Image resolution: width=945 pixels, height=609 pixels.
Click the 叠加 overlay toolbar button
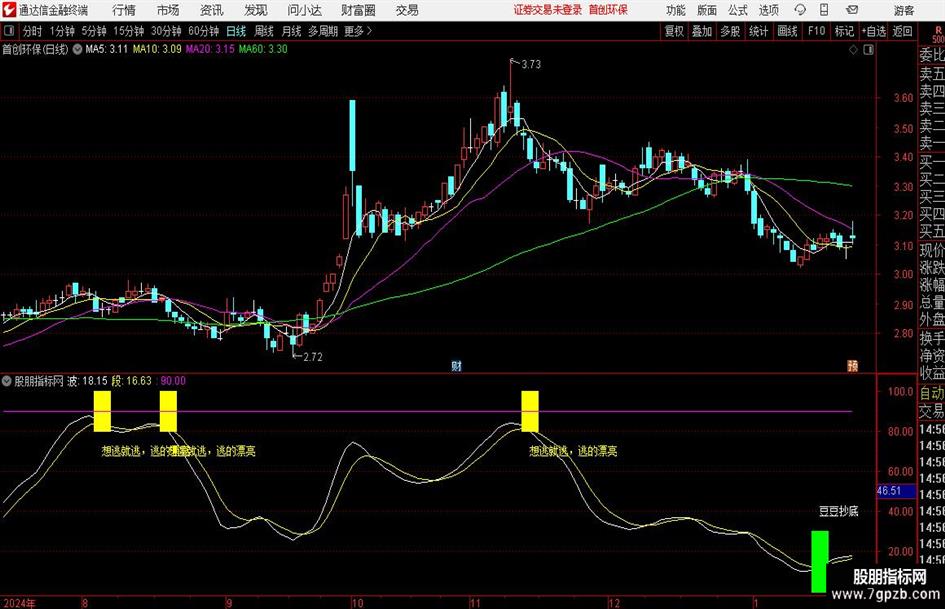[702, 31]
